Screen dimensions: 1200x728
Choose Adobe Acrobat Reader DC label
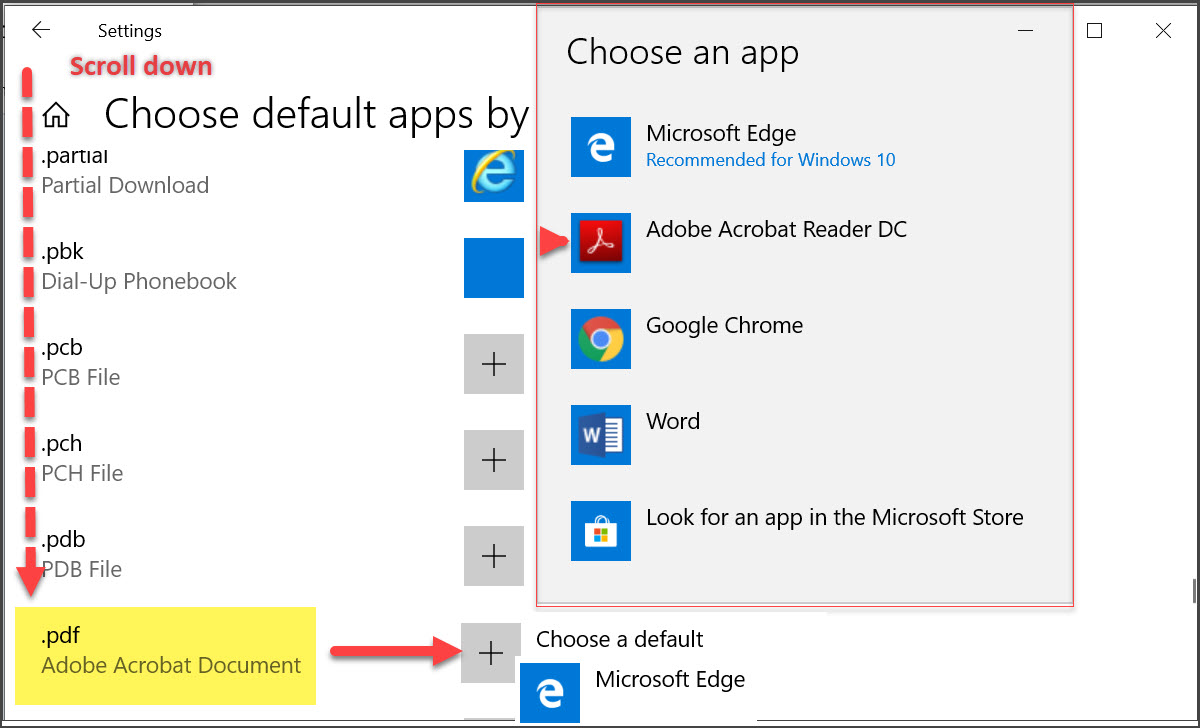[x=777, y=230]
